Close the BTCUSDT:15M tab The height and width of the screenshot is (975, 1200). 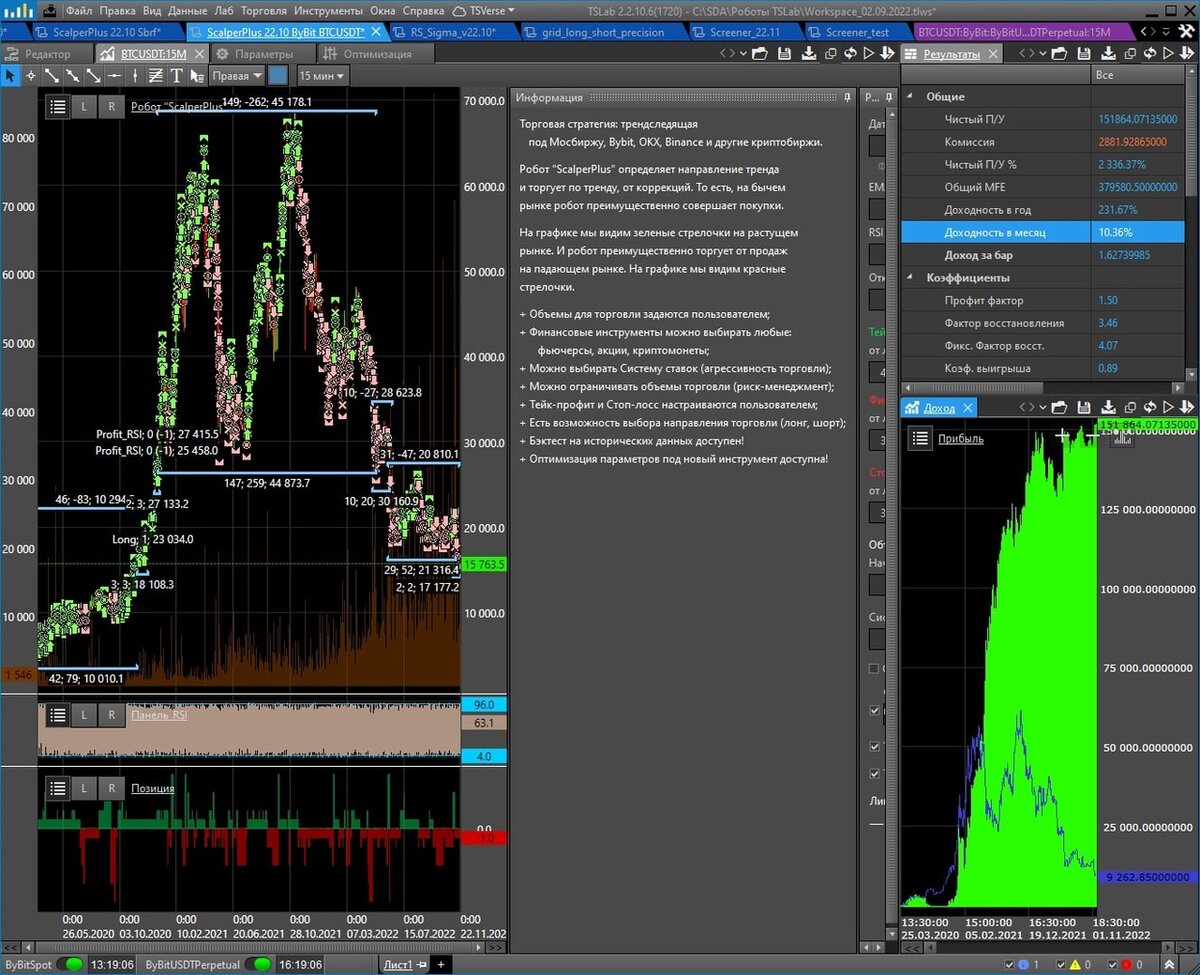pos(199,54)
